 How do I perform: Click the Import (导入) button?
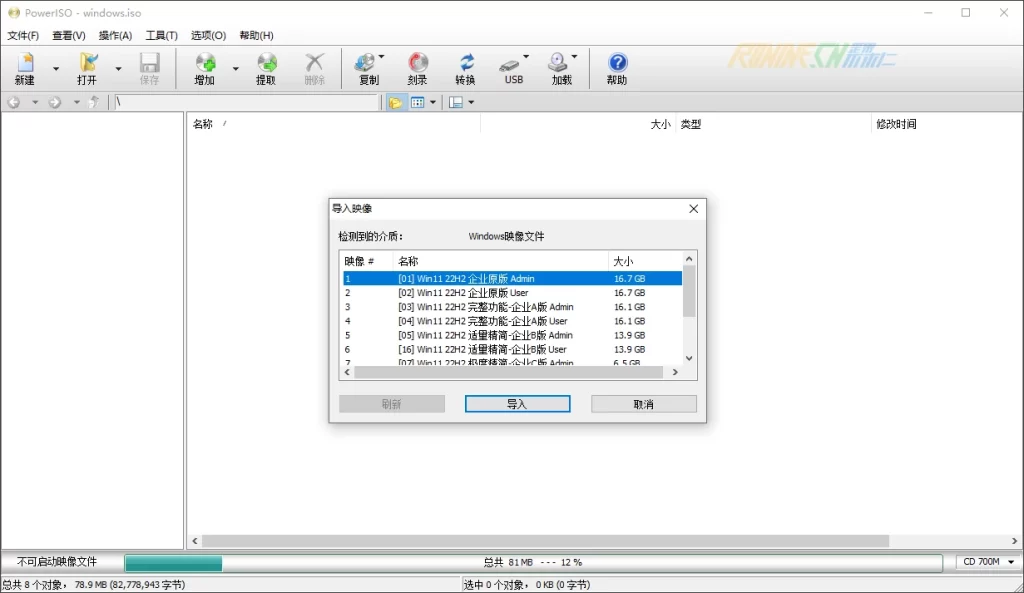(517, 404)
